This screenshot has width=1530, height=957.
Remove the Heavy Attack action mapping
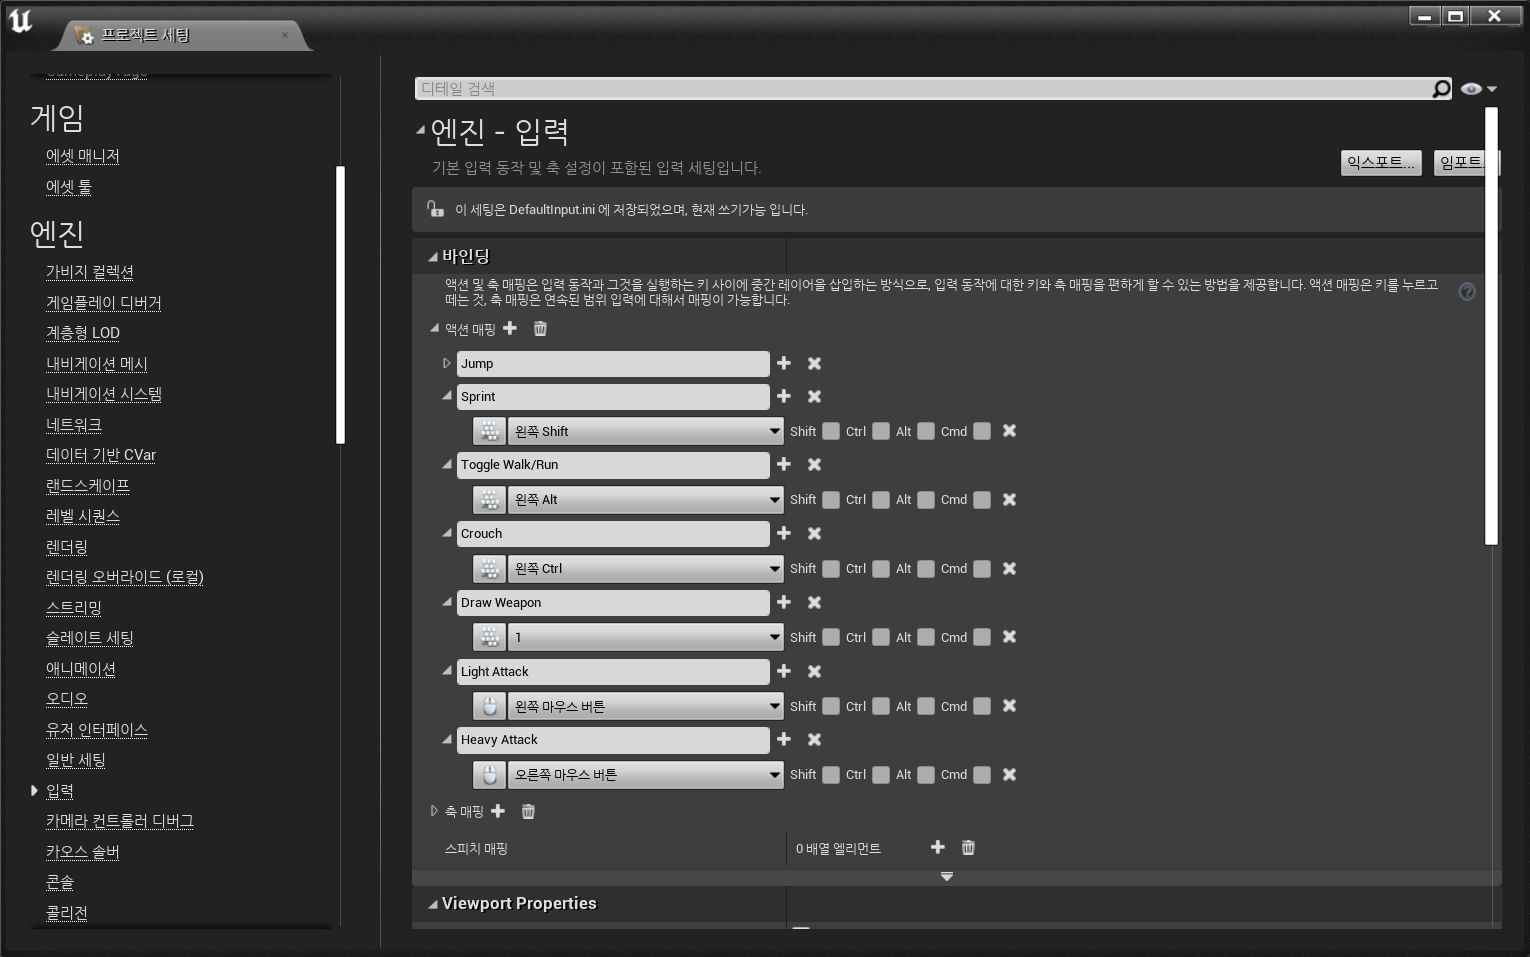pyautogui.click(x=814, y=740)
